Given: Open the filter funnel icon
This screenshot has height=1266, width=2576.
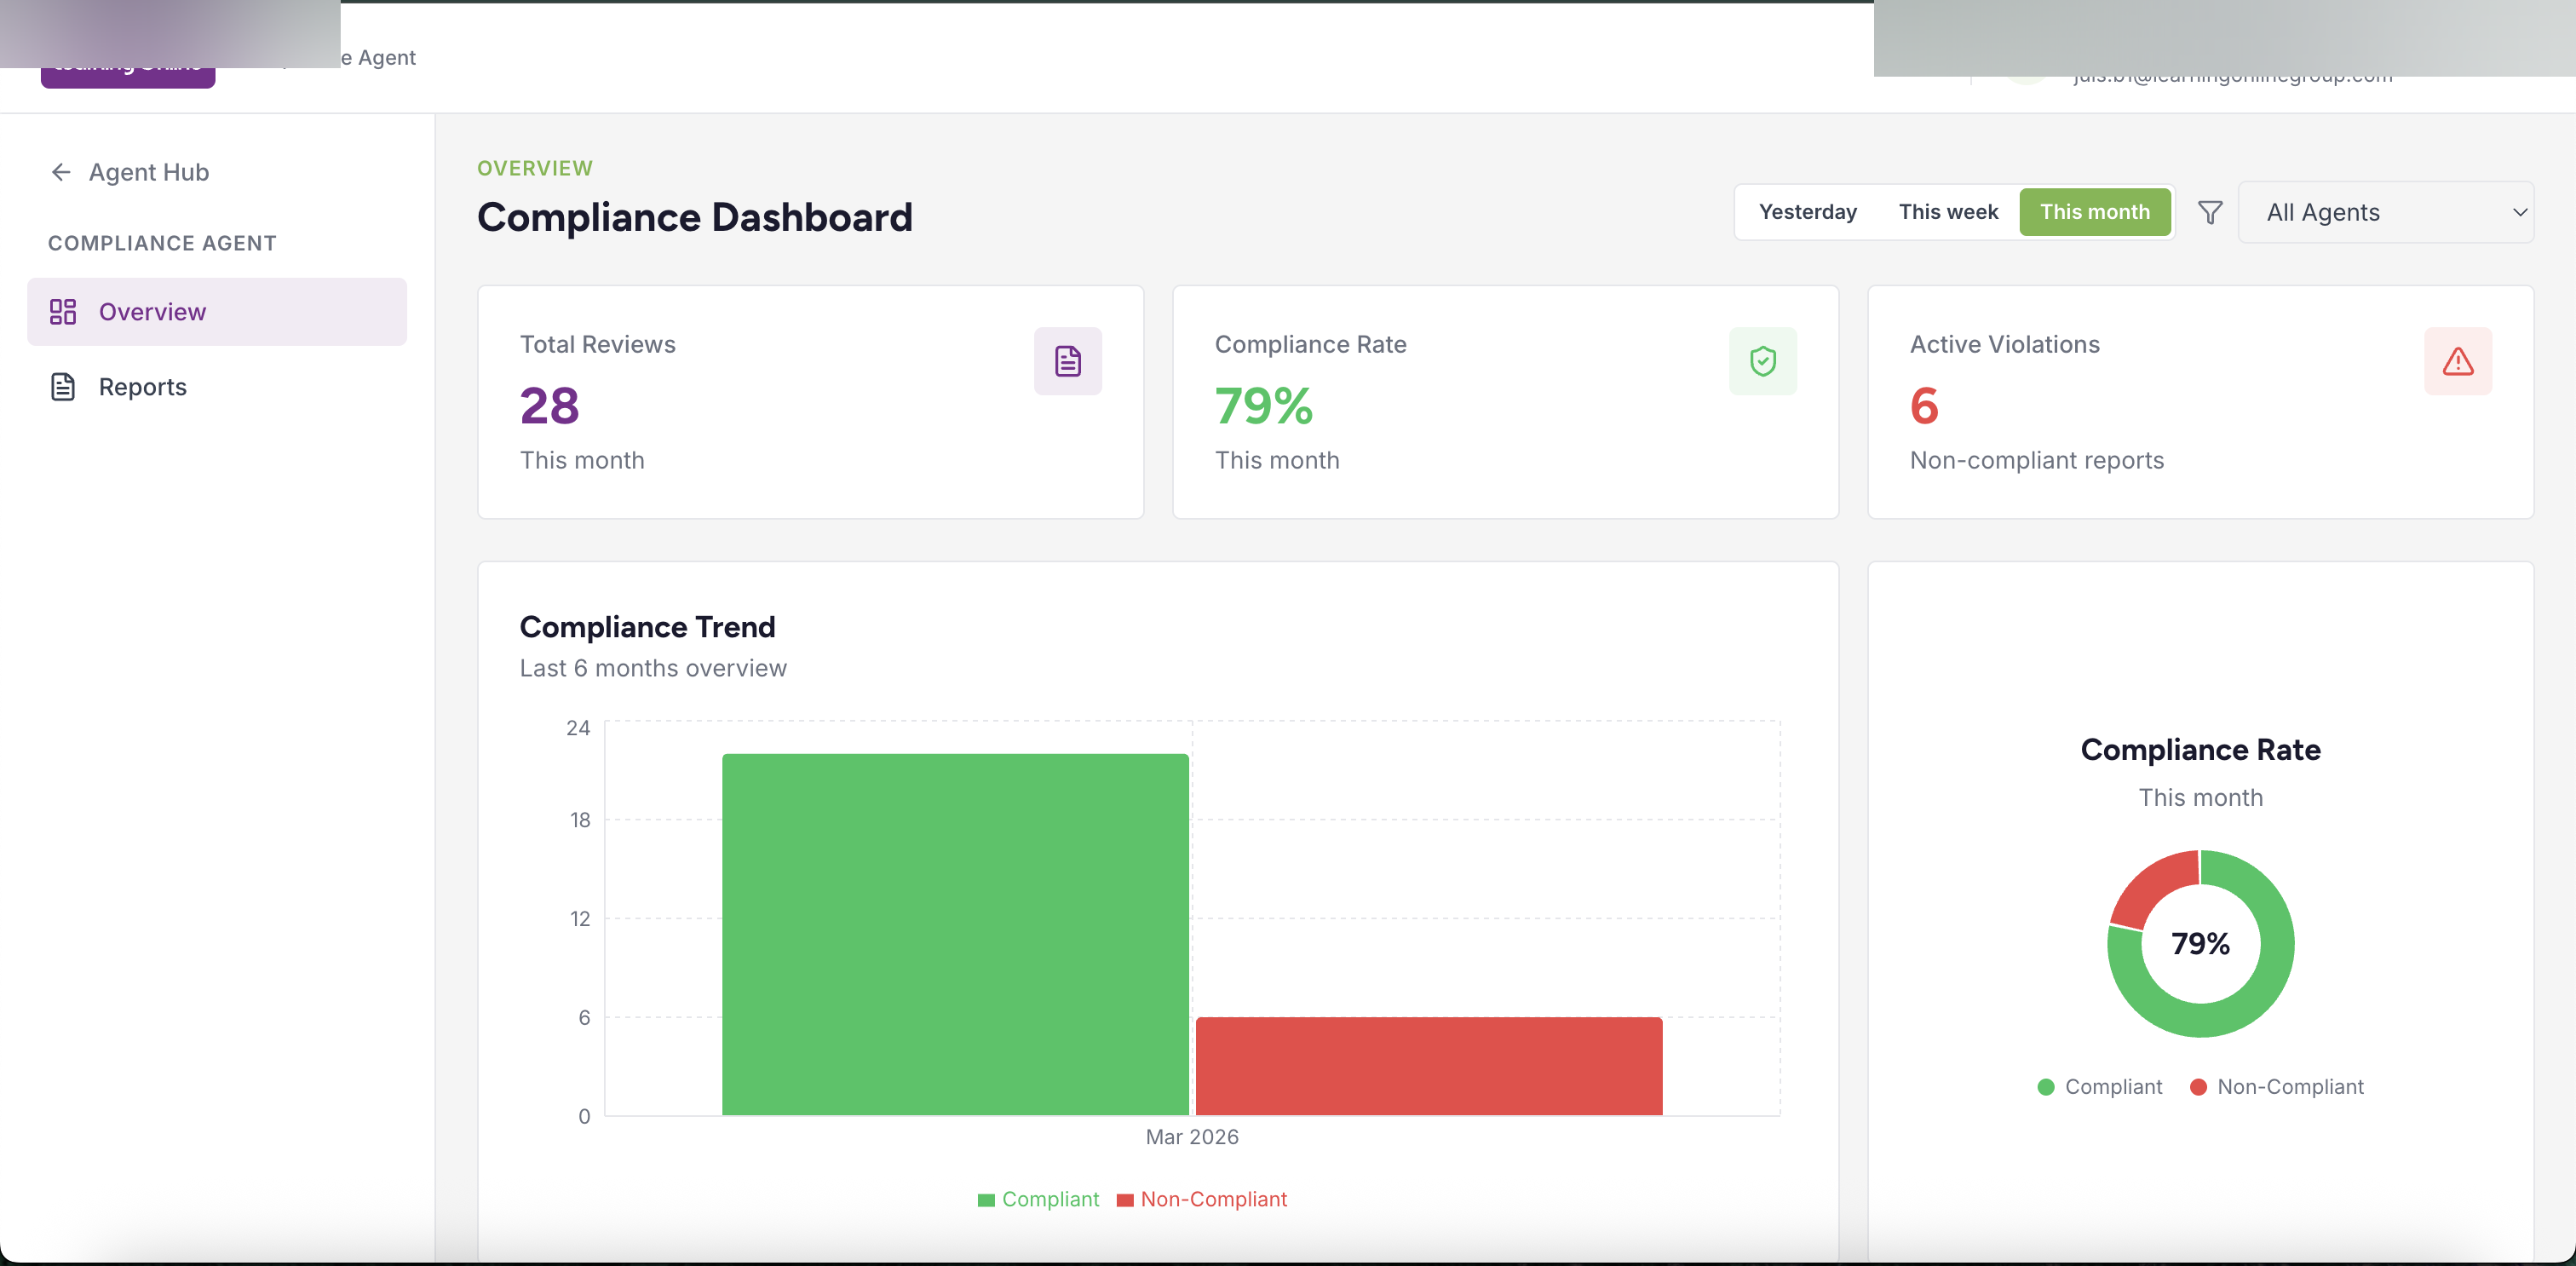Looking at the screenshot, I should pos(2210,212).
